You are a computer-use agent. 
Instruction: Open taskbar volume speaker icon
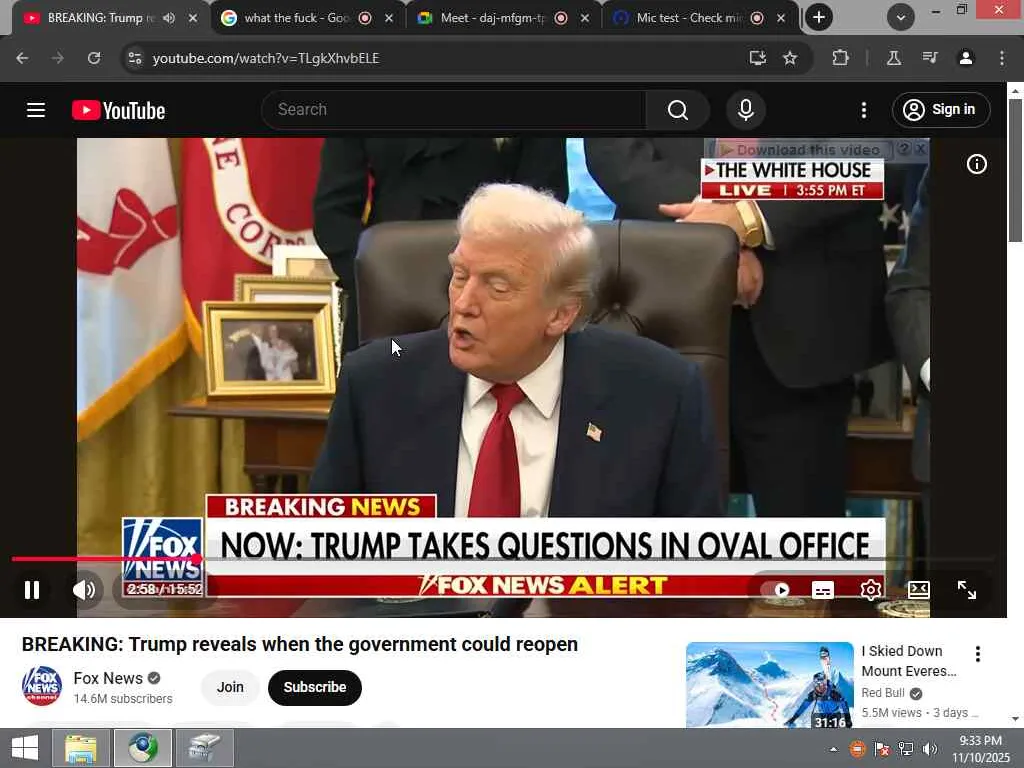click(x=930, y=749)
